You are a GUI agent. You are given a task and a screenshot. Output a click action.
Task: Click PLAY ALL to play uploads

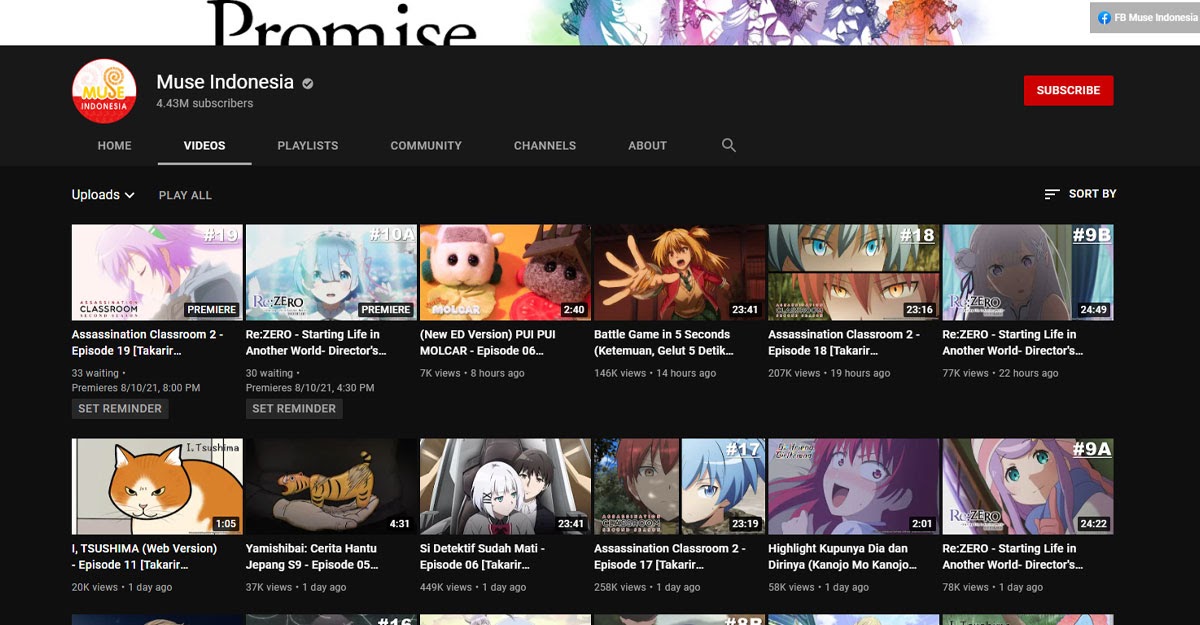tap(184, 194)
